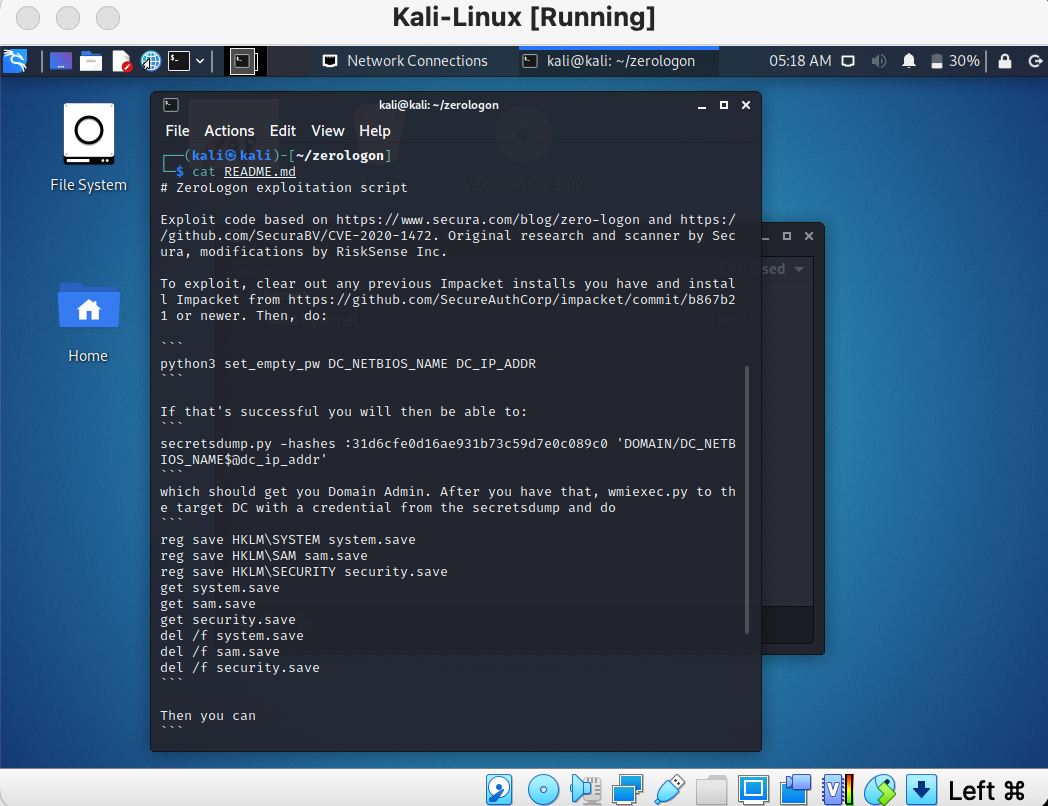
Task: Open the notifications bell icon
Action: coord(908,61)
